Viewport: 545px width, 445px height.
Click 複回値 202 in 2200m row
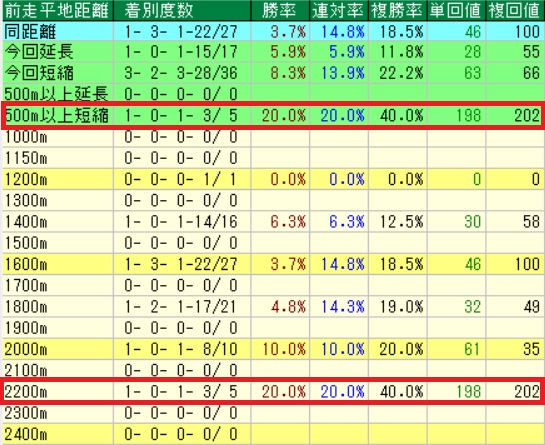527,392
